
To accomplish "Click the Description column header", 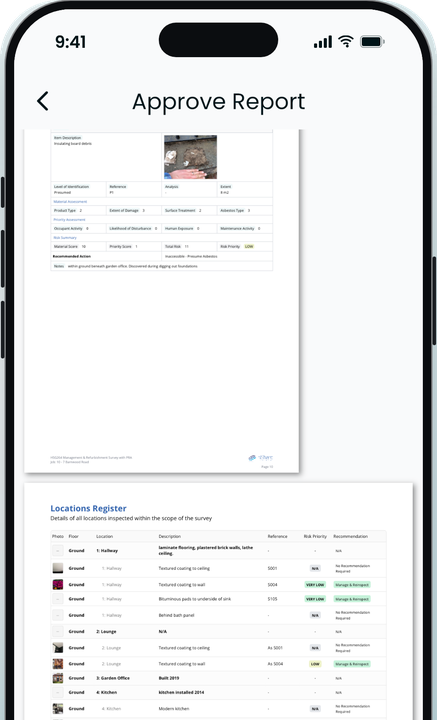I will coord(170,536).
